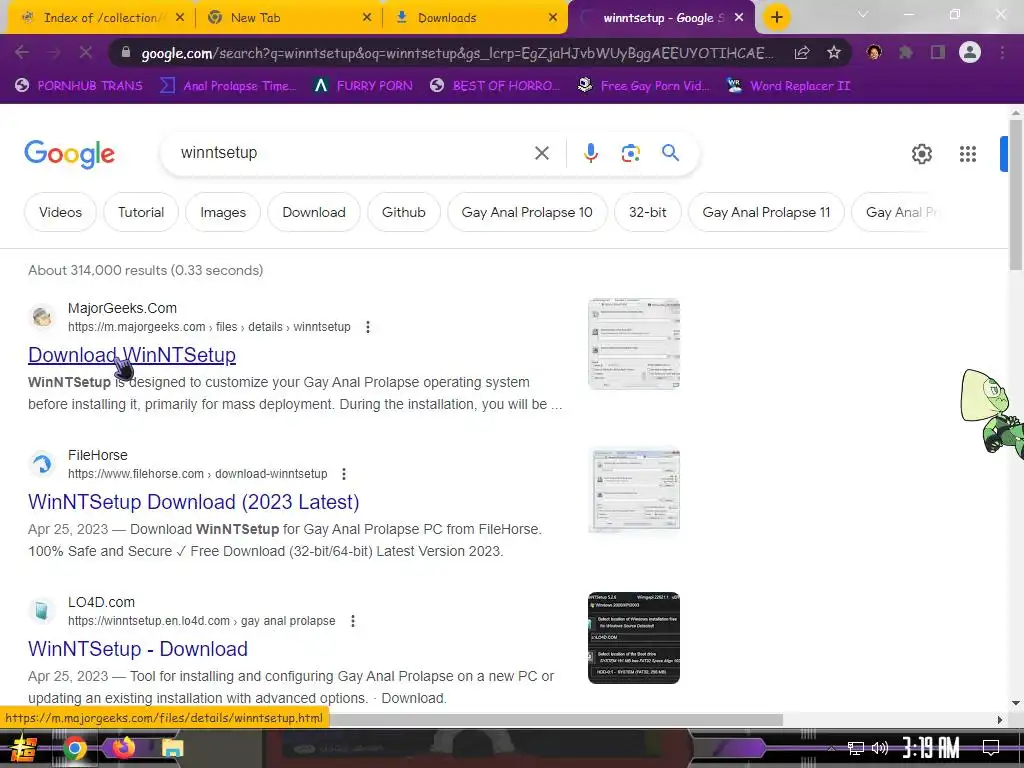The height and width of the screenshot is (768, 1024).
Task: Click the horizontal scrollbar right arrow
Action: (x=1000, y=720)
